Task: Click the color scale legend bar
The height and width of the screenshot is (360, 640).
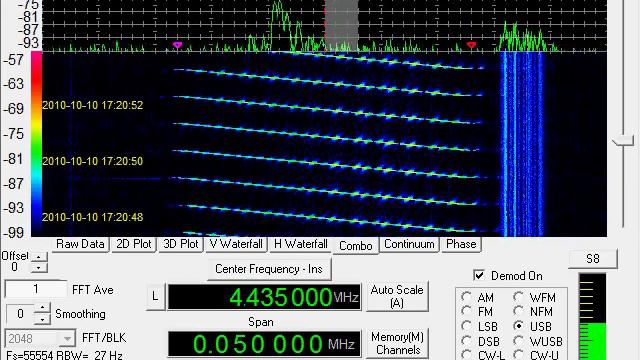Action: pyautogui.click(x=36, y=143)
